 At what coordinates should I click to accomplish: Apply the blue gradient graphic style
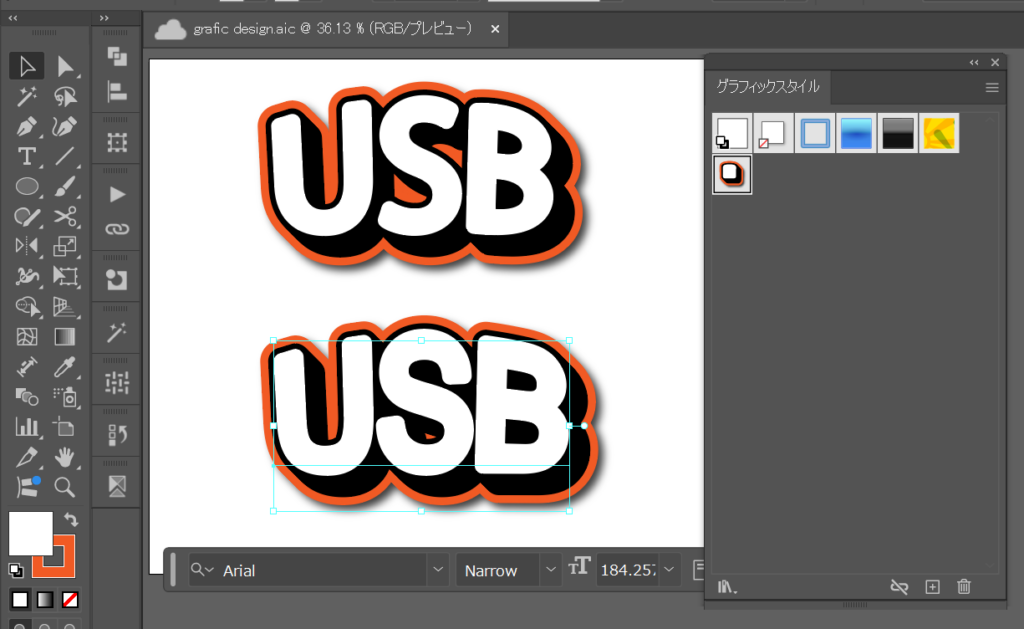tap(856, 133)
